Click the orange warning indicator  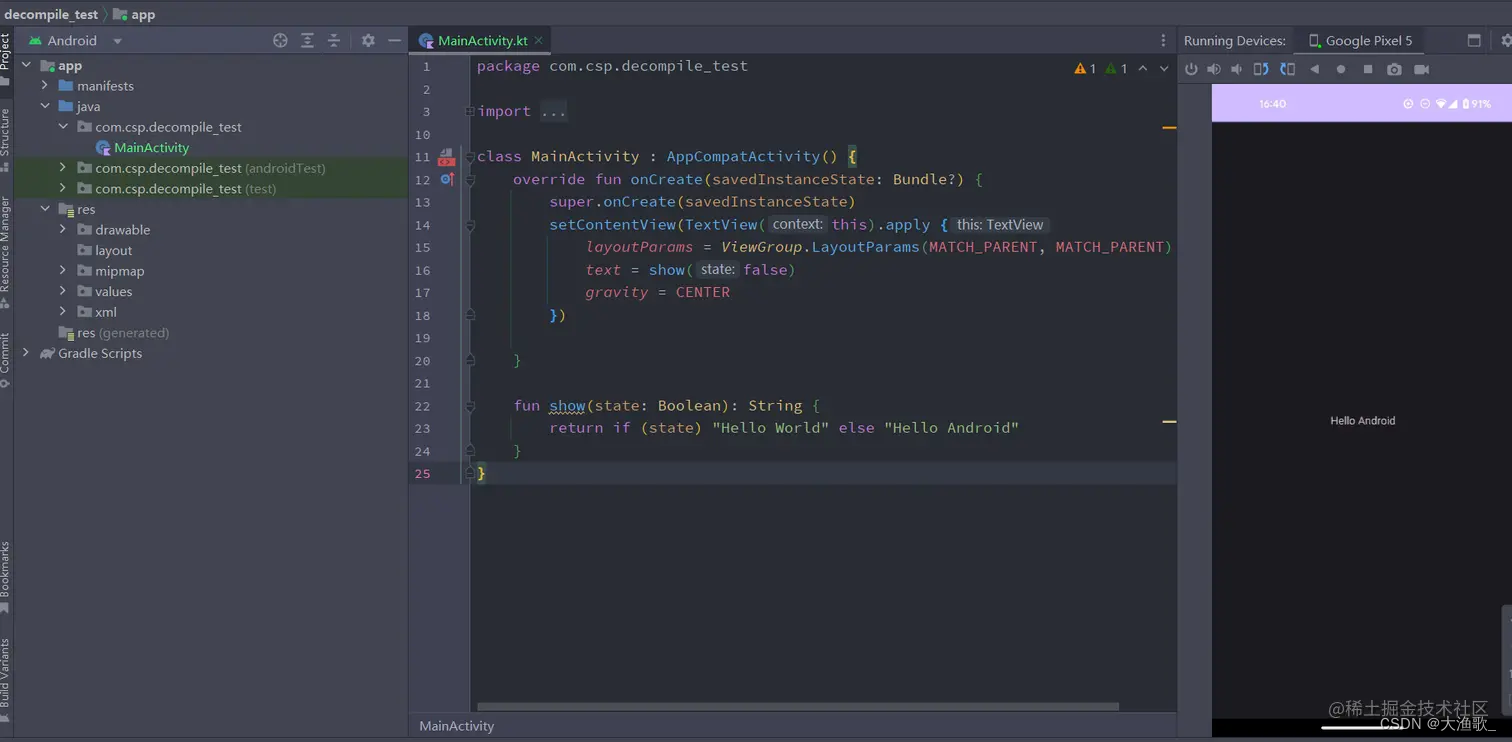tap(1085, 69)
